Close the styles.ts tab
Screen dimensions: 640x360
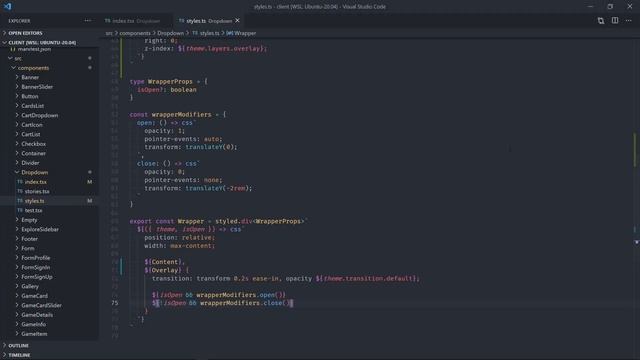pos(238,20)
